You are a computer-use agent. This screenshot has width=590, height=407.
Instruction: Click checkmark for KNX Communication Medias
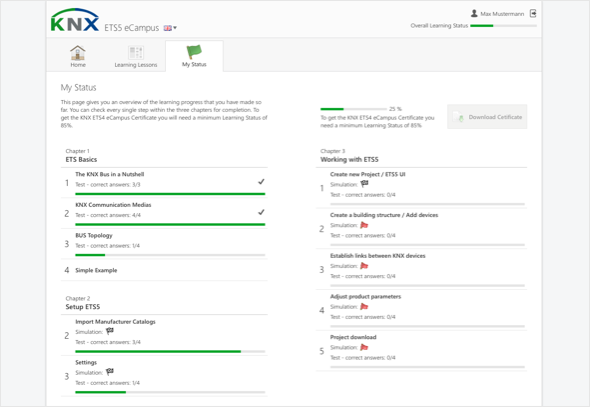tap(261, 212)
